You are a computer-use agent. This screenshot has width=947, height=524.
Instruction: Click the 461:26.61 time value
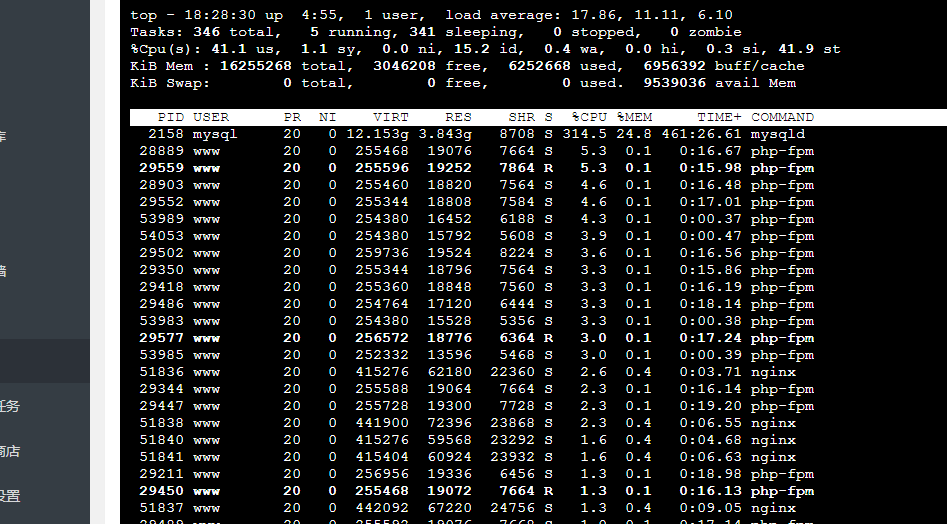pyautogui.click(x=702, y=134)
